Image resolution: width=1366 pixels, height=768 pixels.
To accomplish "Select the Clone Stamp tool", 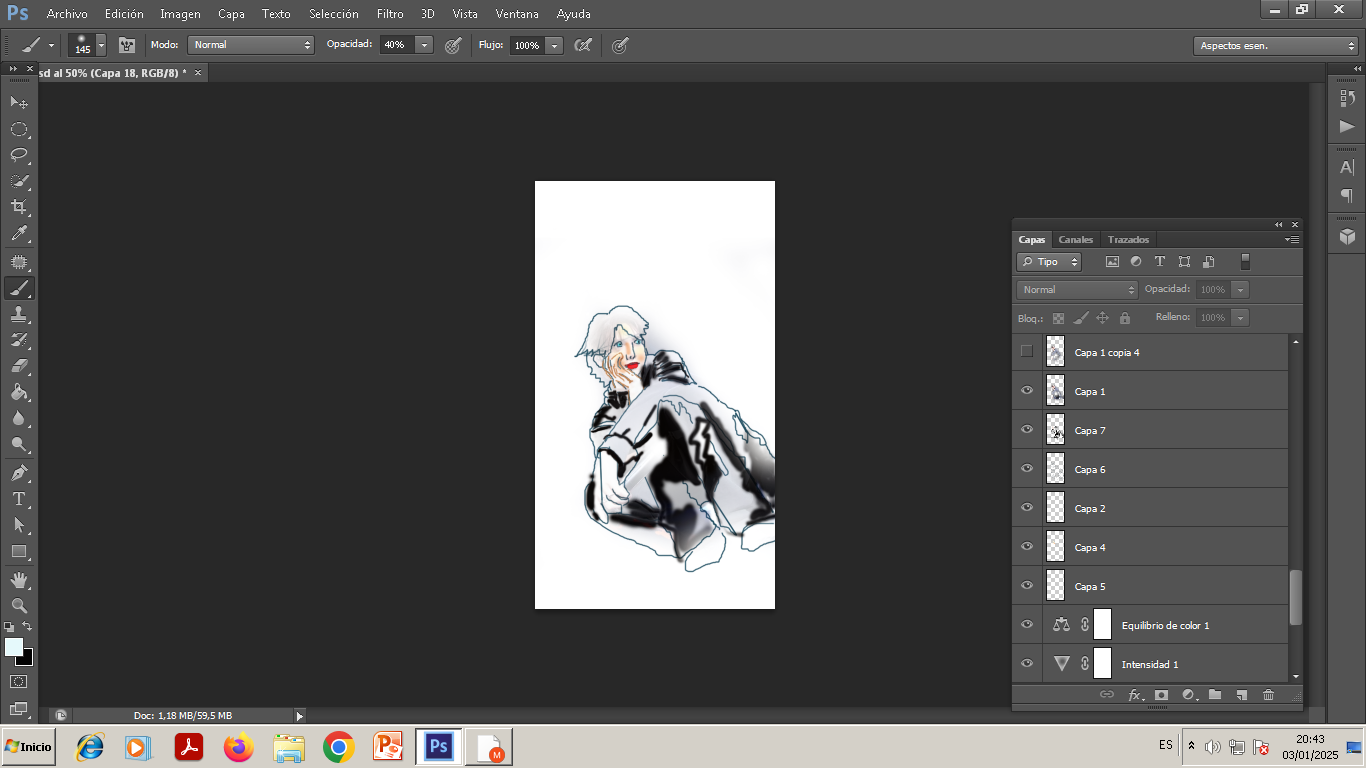I will [19, 314].
